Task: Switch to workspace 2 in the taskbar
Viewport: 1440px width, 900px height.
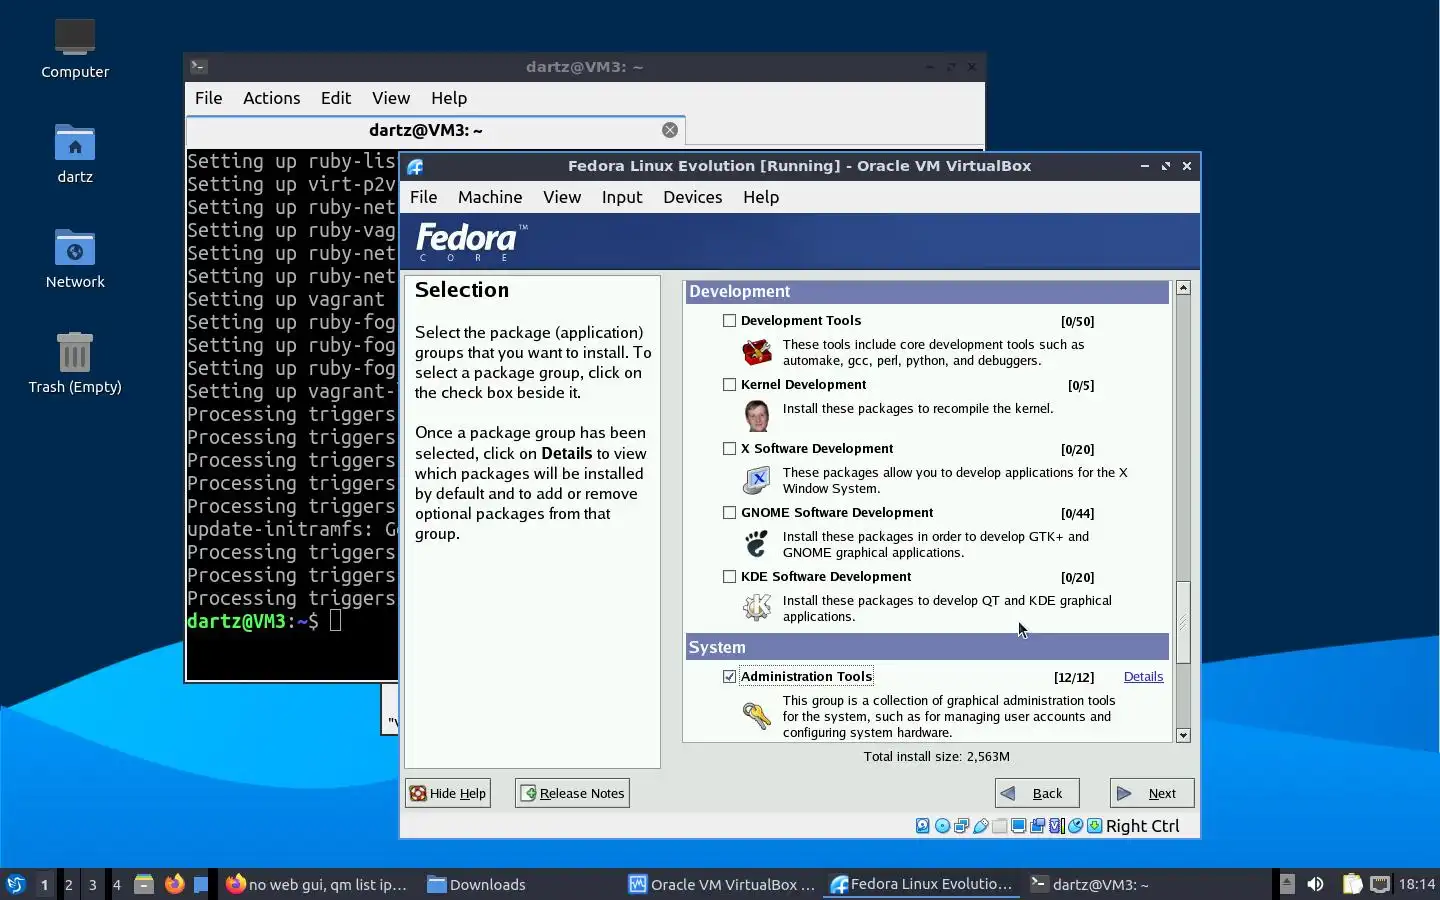Action: (x=69, y=884)
